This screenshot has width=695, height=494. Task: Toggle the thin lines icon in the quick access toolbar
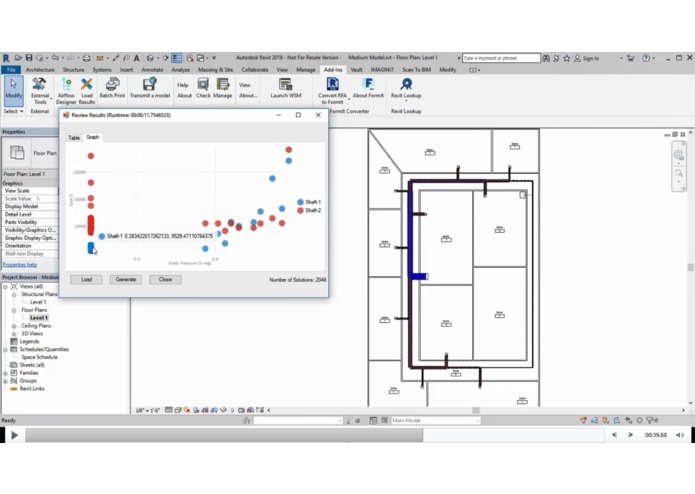coord(176,58)
